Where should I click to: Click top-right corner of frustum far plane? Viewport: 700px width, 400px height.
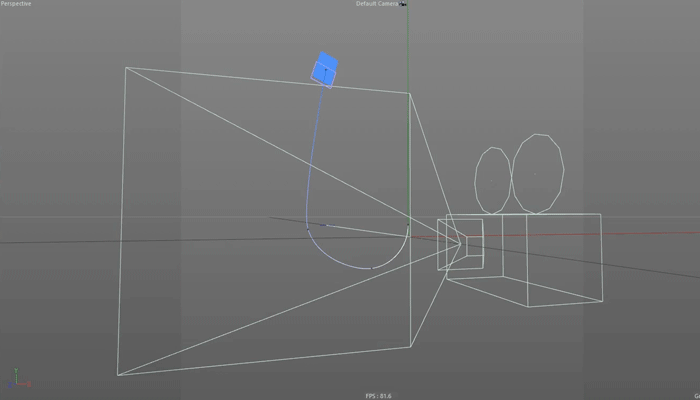(408, 93)
